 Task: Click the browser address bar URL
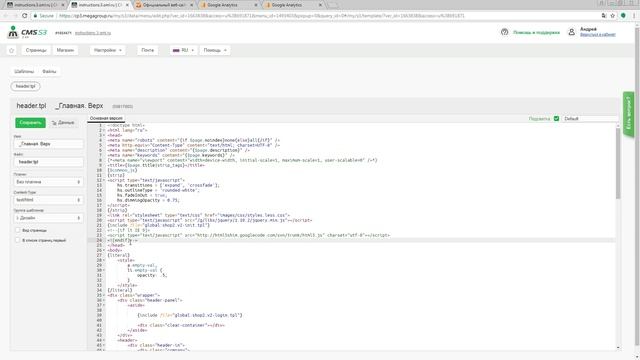click(x=261, y=16)
